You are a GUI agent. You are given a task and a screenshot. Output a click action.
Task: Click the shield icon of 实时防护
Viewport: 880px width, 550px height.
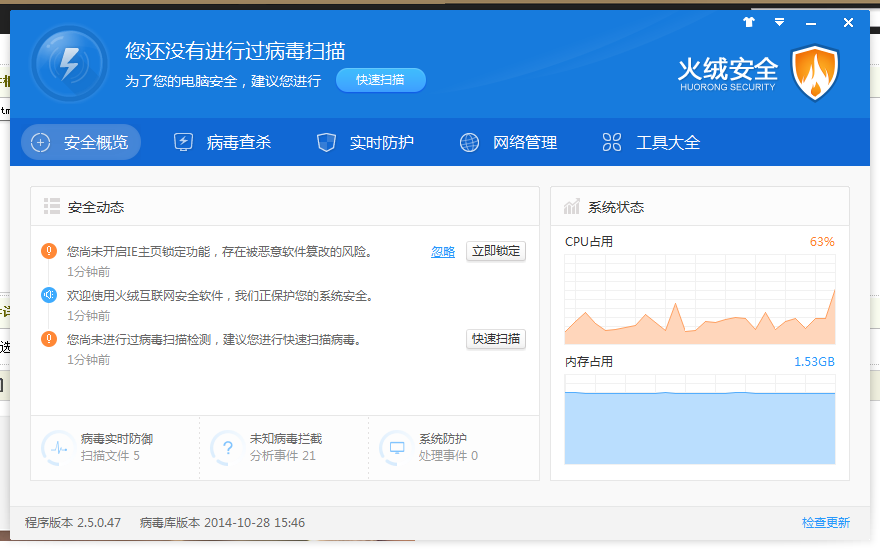pyautogui.click(x=327, y=143)
